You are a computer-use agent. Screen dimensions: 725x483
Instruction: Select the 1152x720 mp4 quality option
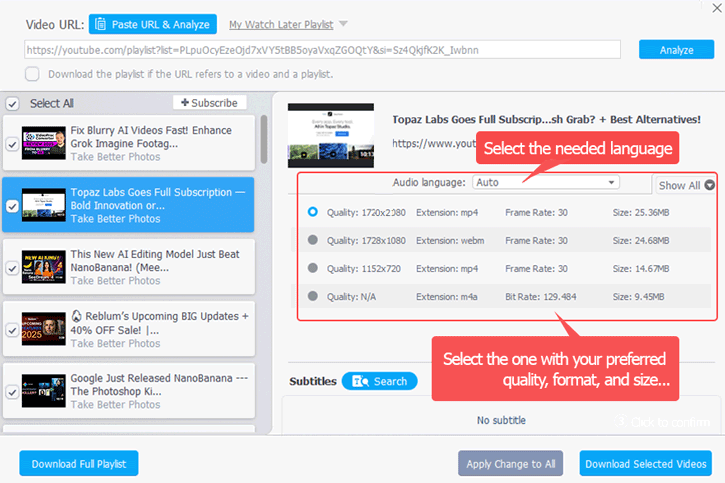pos(313,268)
